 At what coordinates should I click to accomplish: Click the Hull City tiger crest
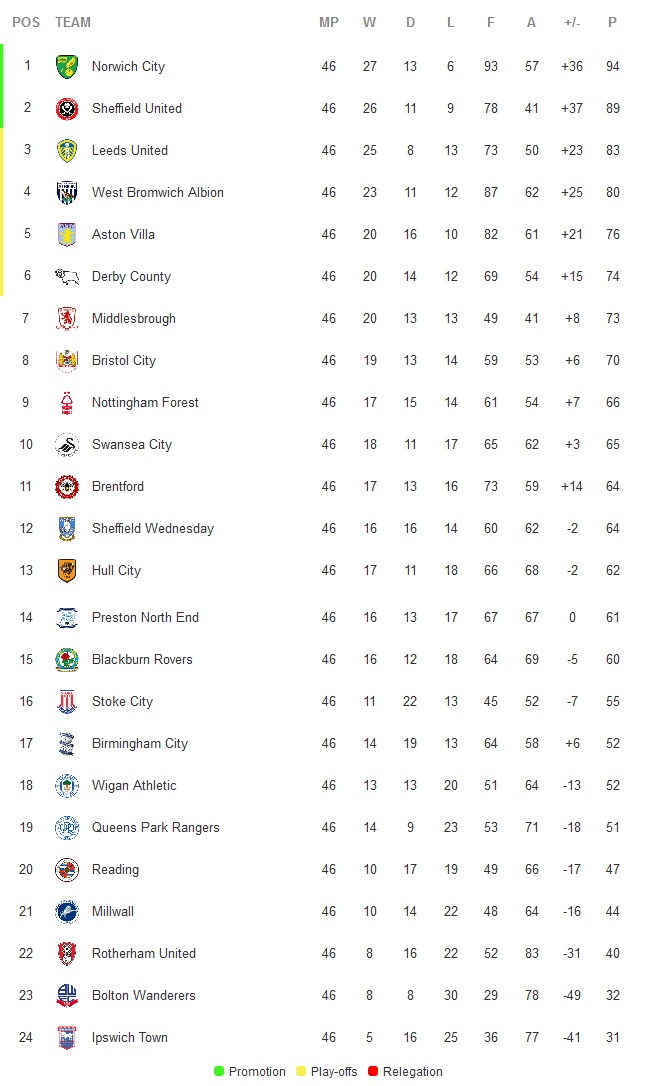pos(67,571)
